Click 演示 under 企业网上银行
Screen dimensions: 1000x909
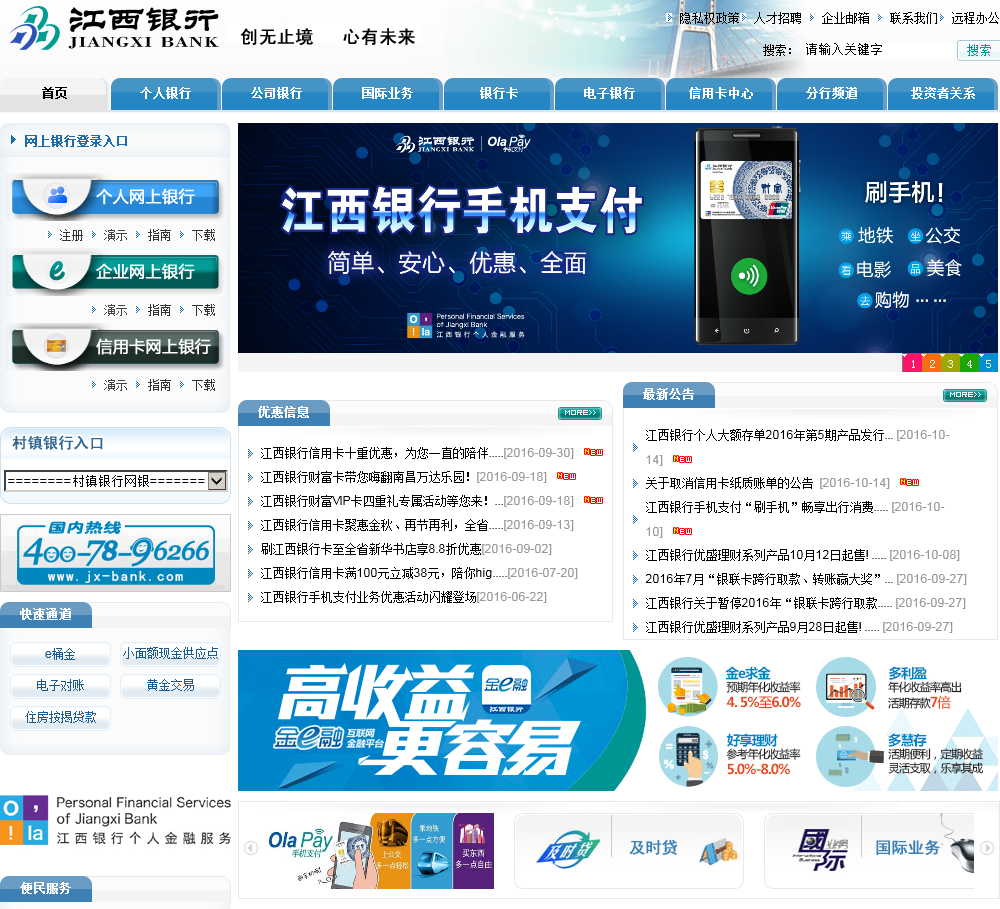[115, 310]
